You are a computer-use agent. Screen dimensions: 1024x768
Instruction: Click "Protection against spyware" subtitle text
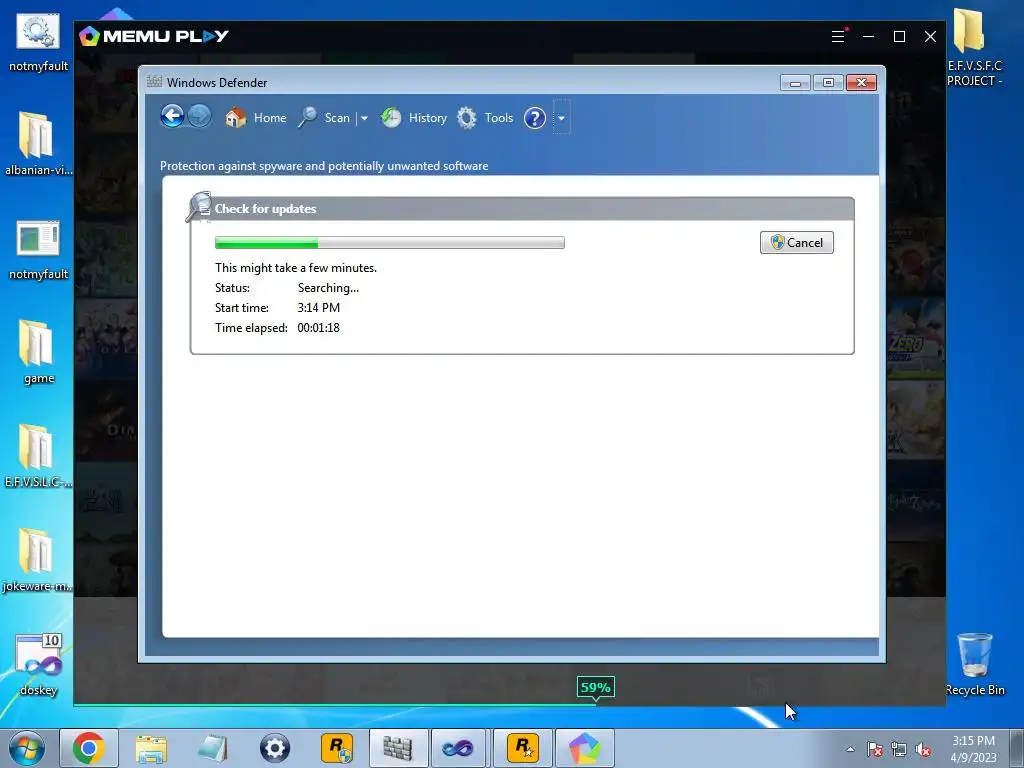click(x=324, y=166)
